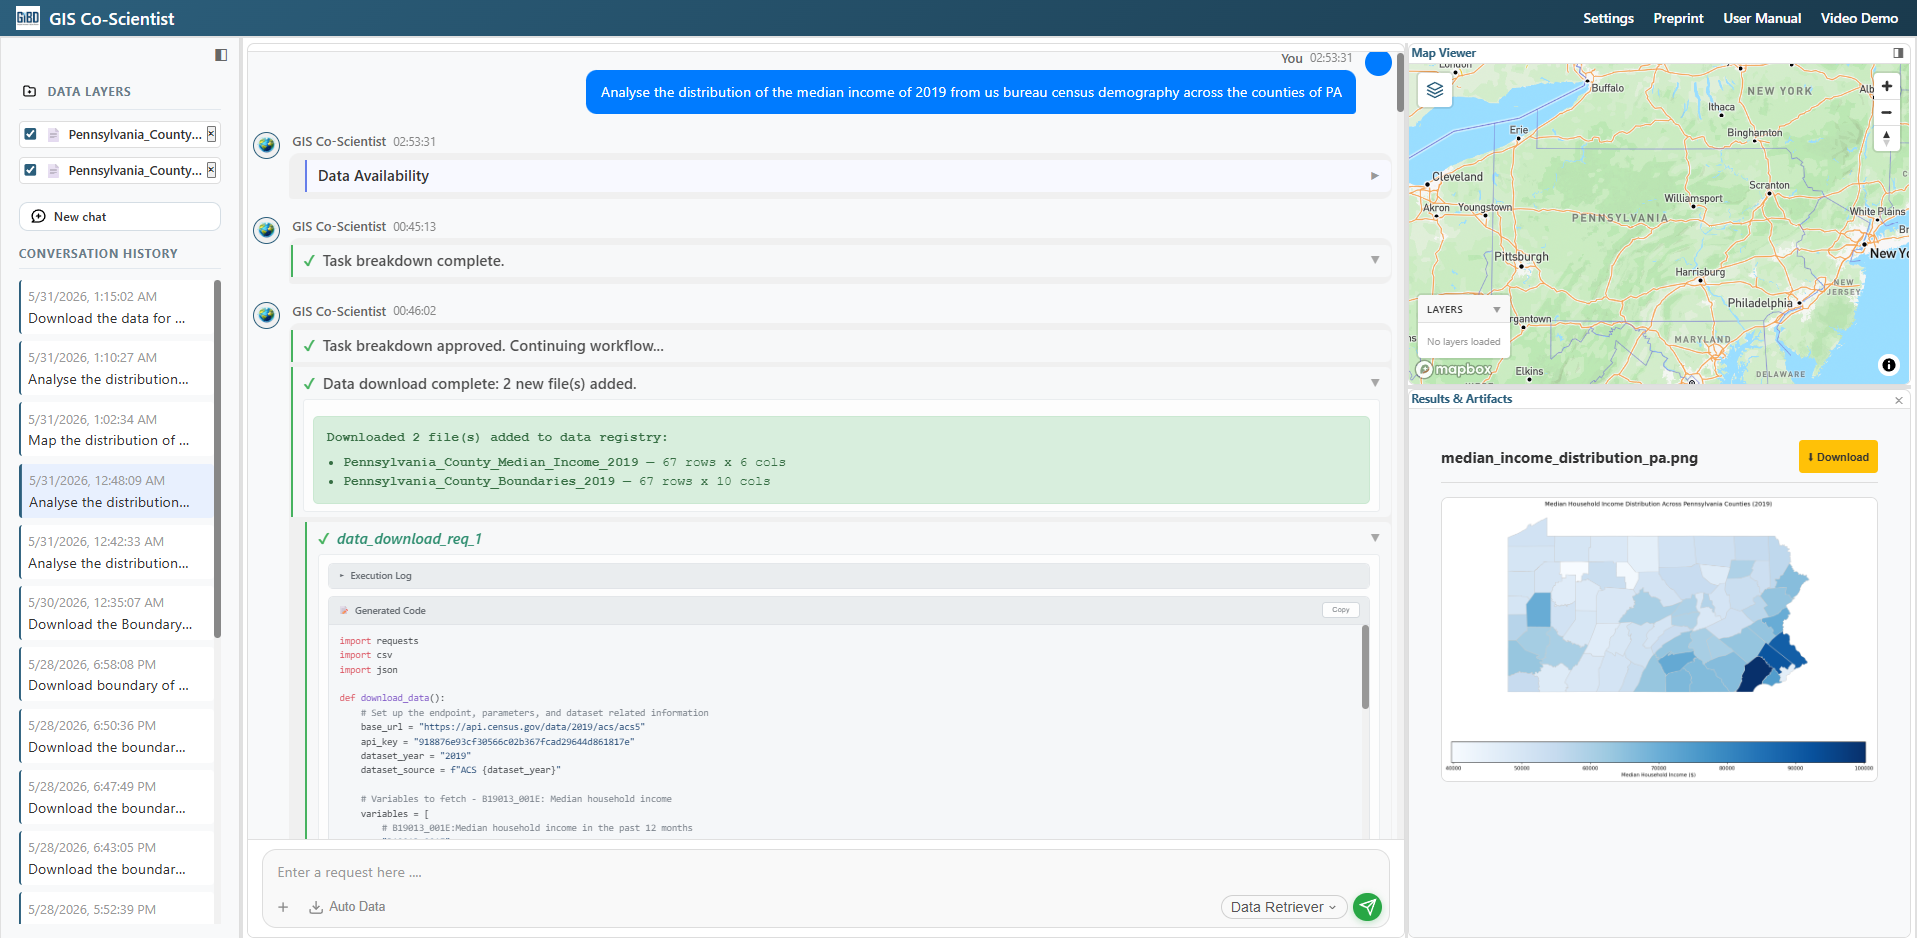The image size is (1917, 938).
Task: Open conversation from 5/31/2026, 1:15:02 AM
Action: click(117, 308)
